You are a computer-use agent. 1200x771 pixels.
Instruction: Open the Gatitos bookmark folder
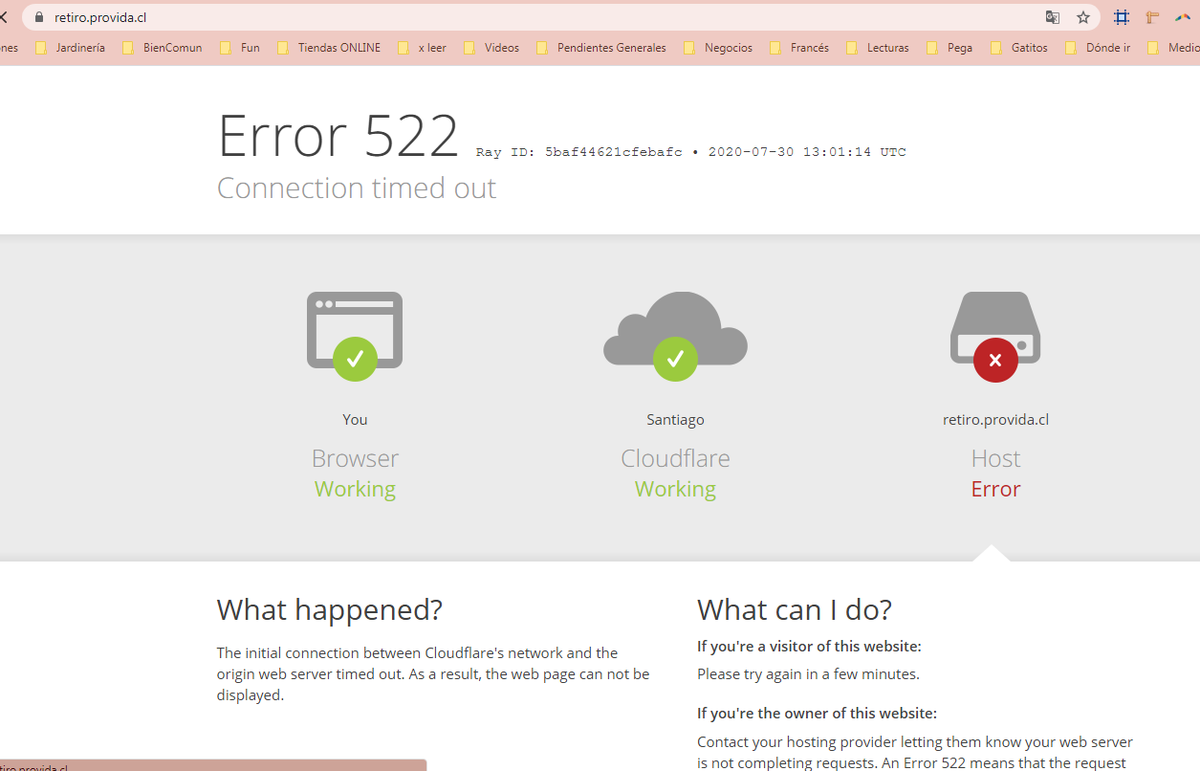tap(1019, 48)
